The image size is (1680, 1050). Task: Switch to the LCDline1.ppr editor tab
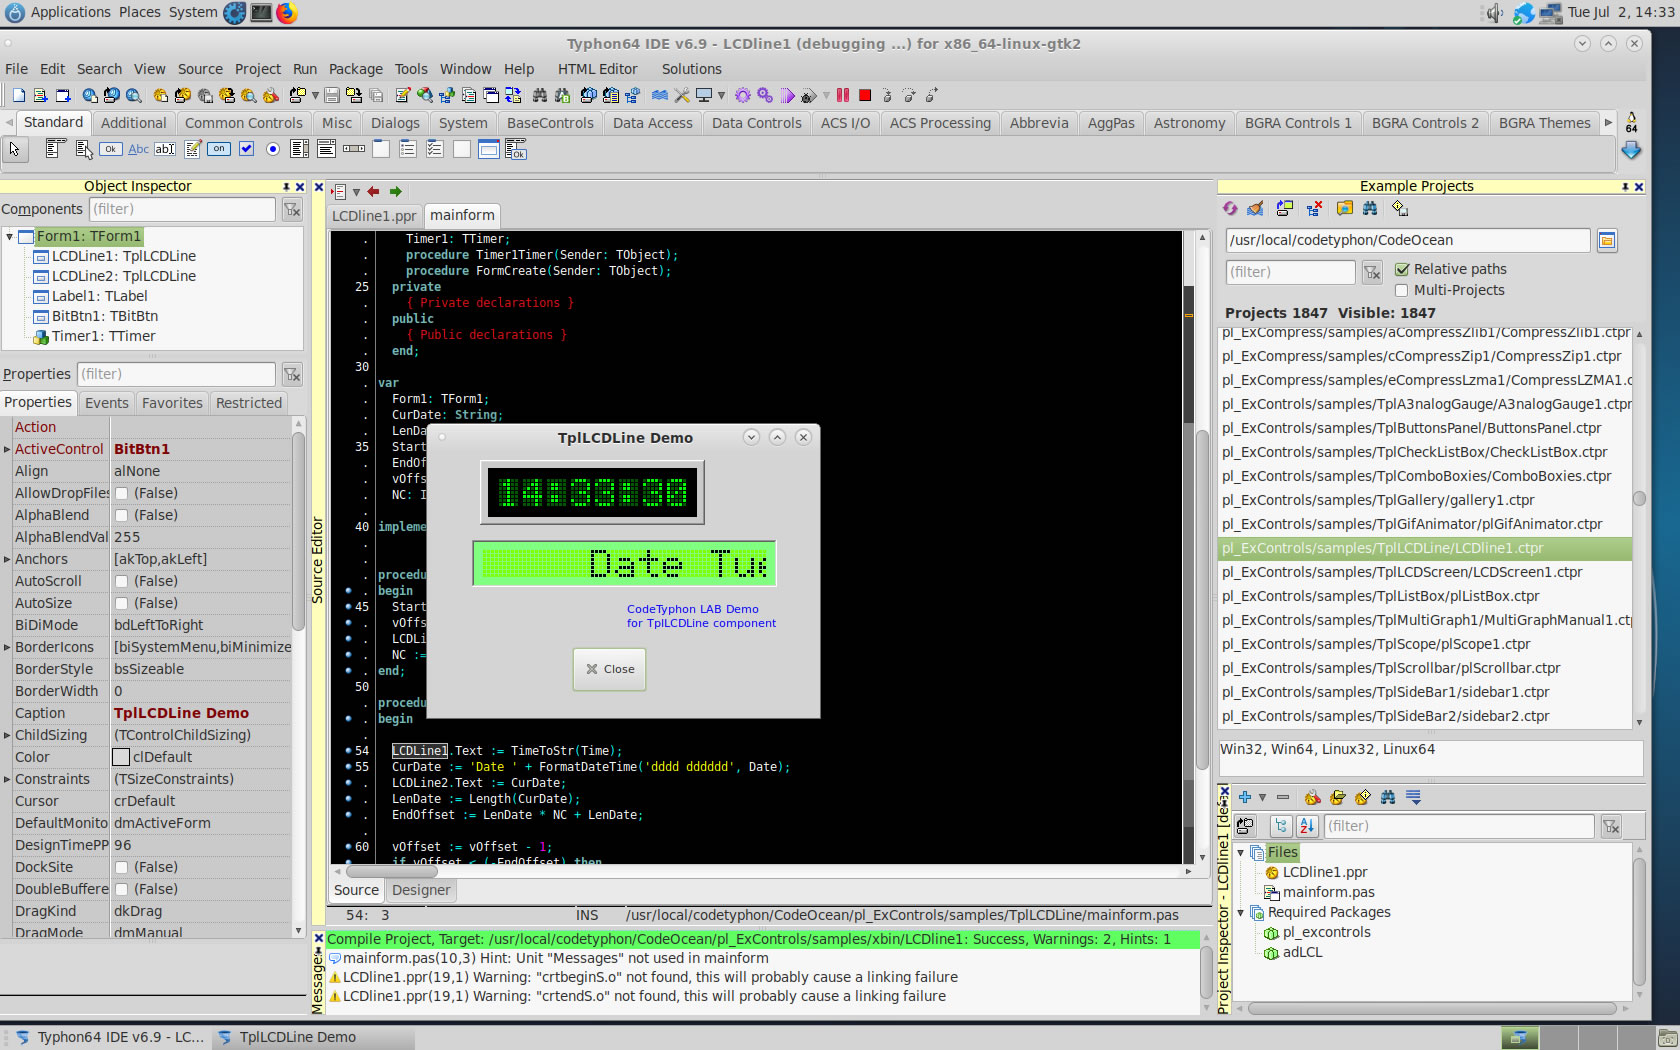374,216
